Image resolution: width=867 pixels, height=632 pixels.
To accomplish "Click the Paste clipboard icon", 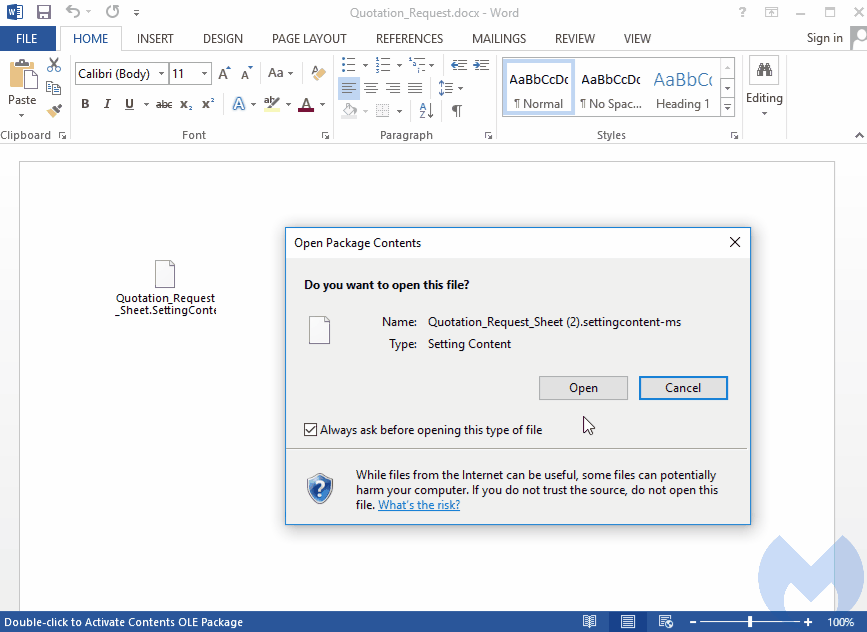I will pyautogui.click(x=23, y=75).
